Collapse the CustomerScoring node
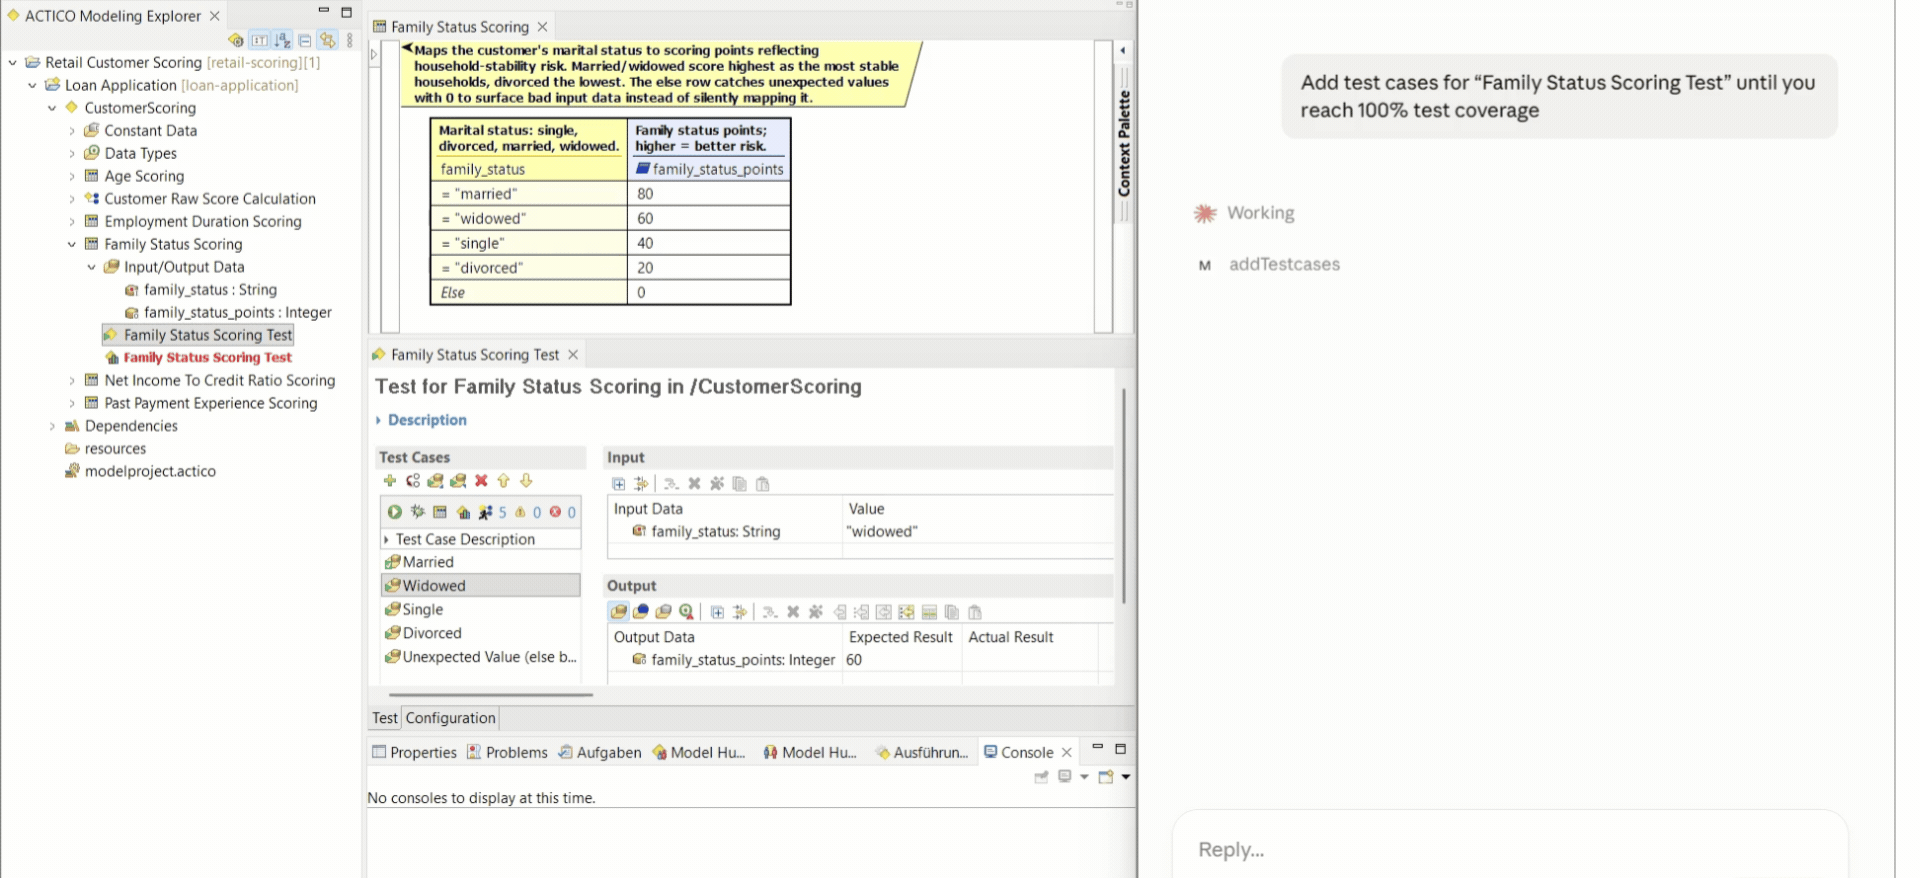The height and width of the screenshot is (878, 1920). point(52,108)
